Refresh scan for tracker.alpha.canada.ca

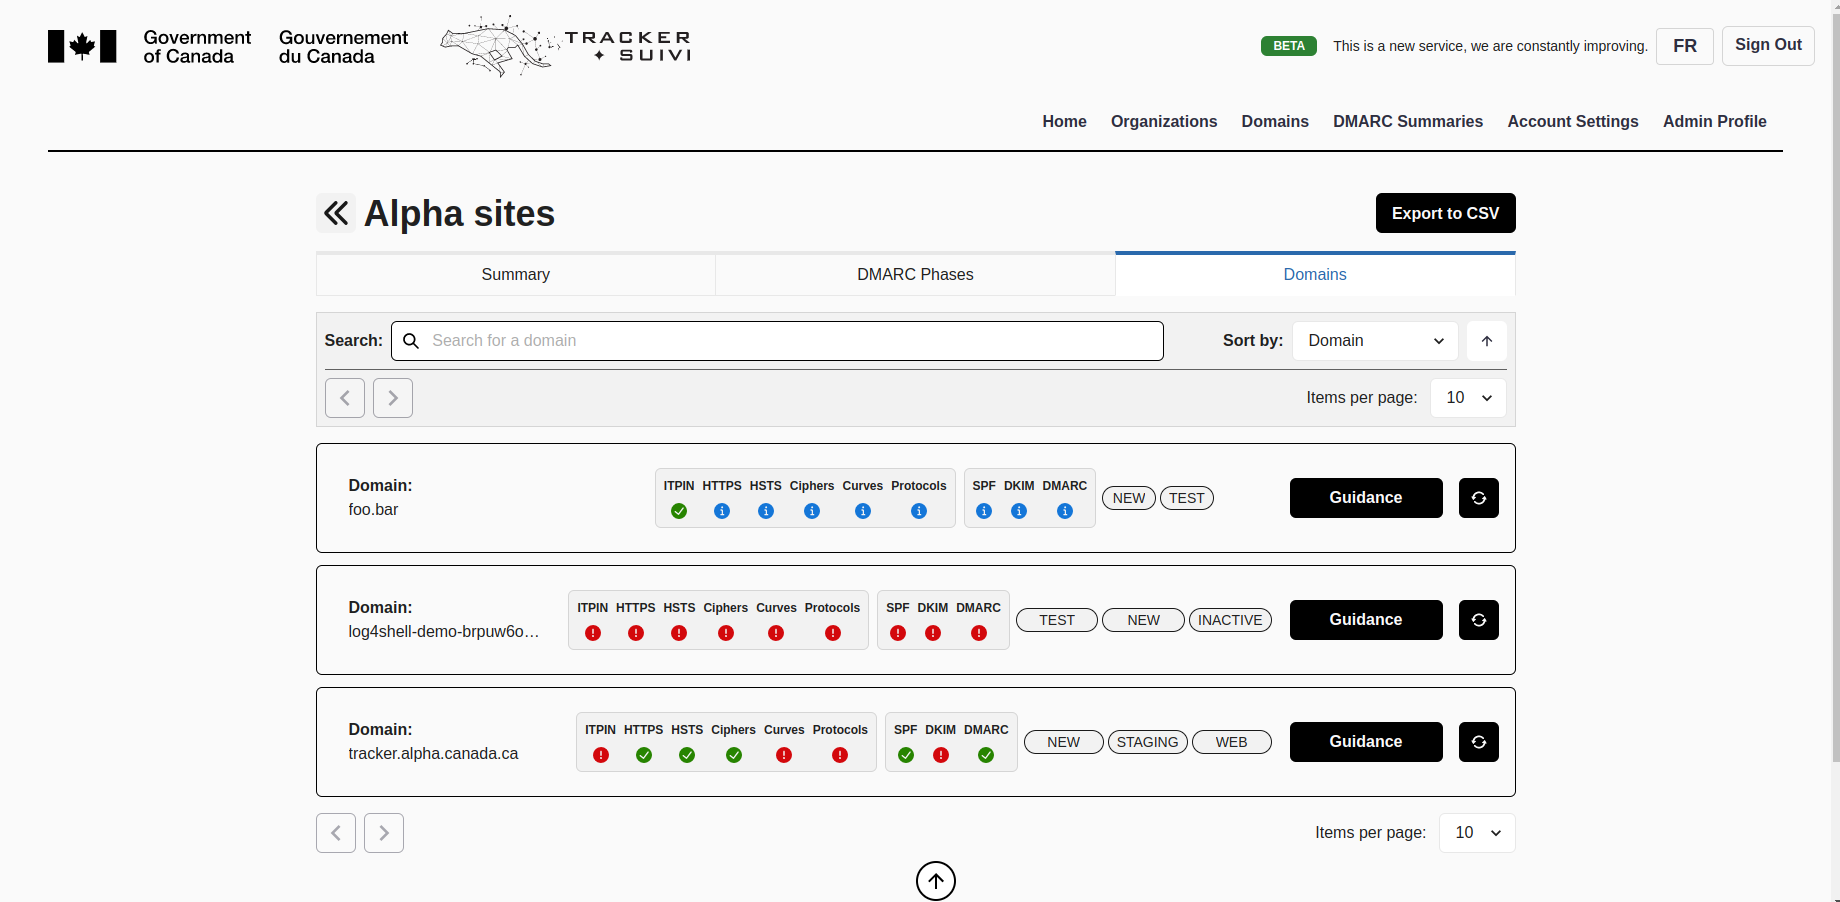tap(1479, 742)
